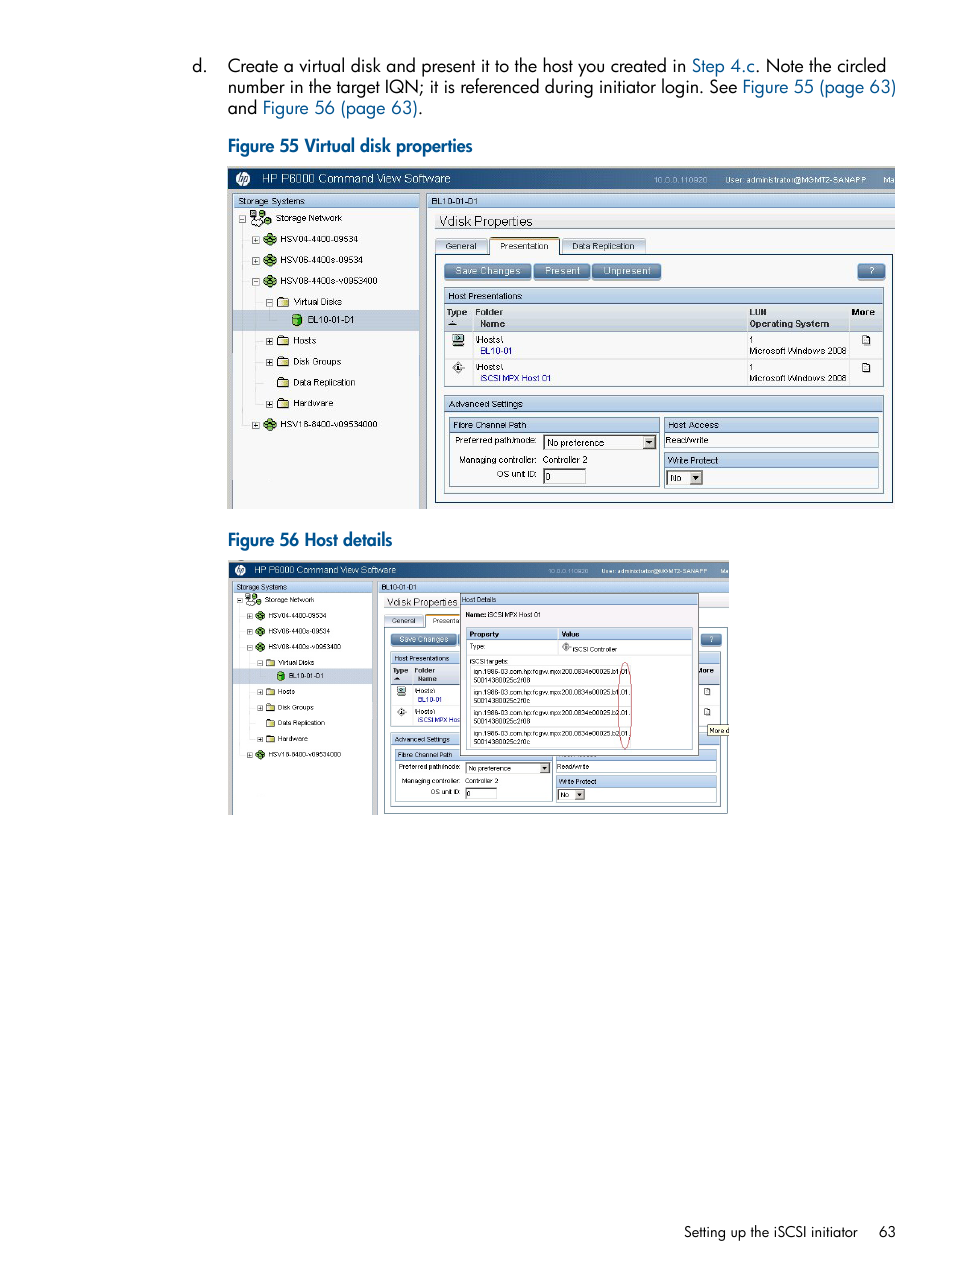Viewport: 954px width, 1271px height.
Task: Click Hosts folder icon in Figure 55 tree
Action: pos(283,341)
